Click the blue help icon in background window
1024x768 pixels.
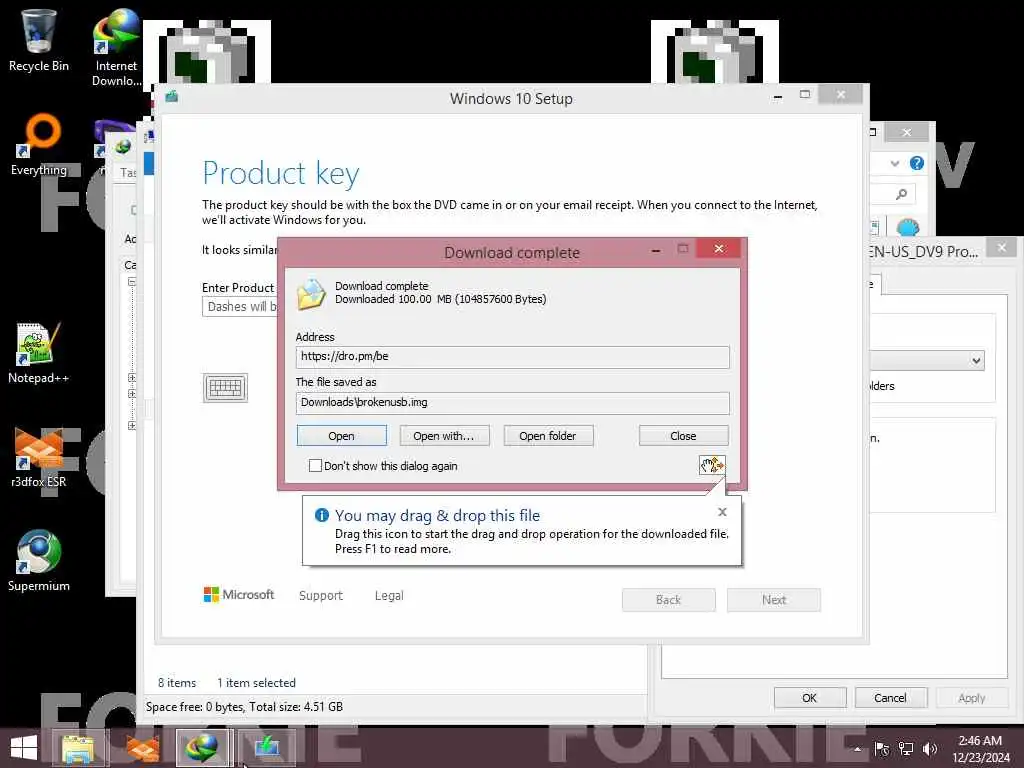[917, 163]
